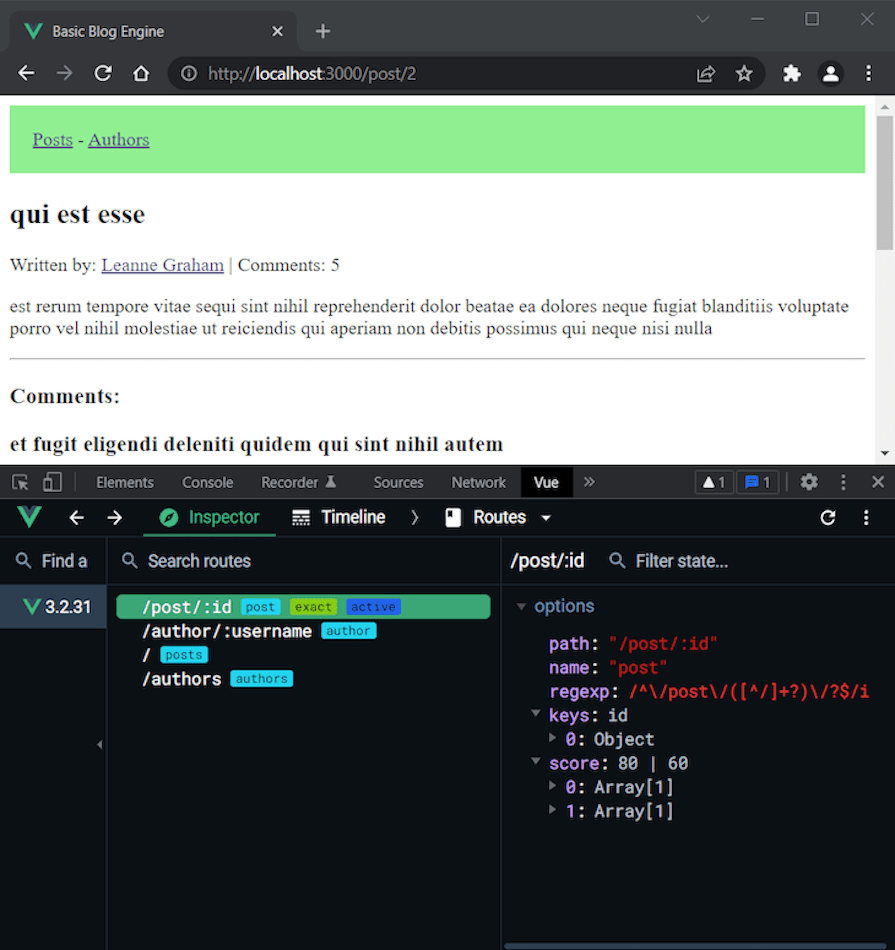Refresh Vue devtools with the reload icon

point(827,517)
